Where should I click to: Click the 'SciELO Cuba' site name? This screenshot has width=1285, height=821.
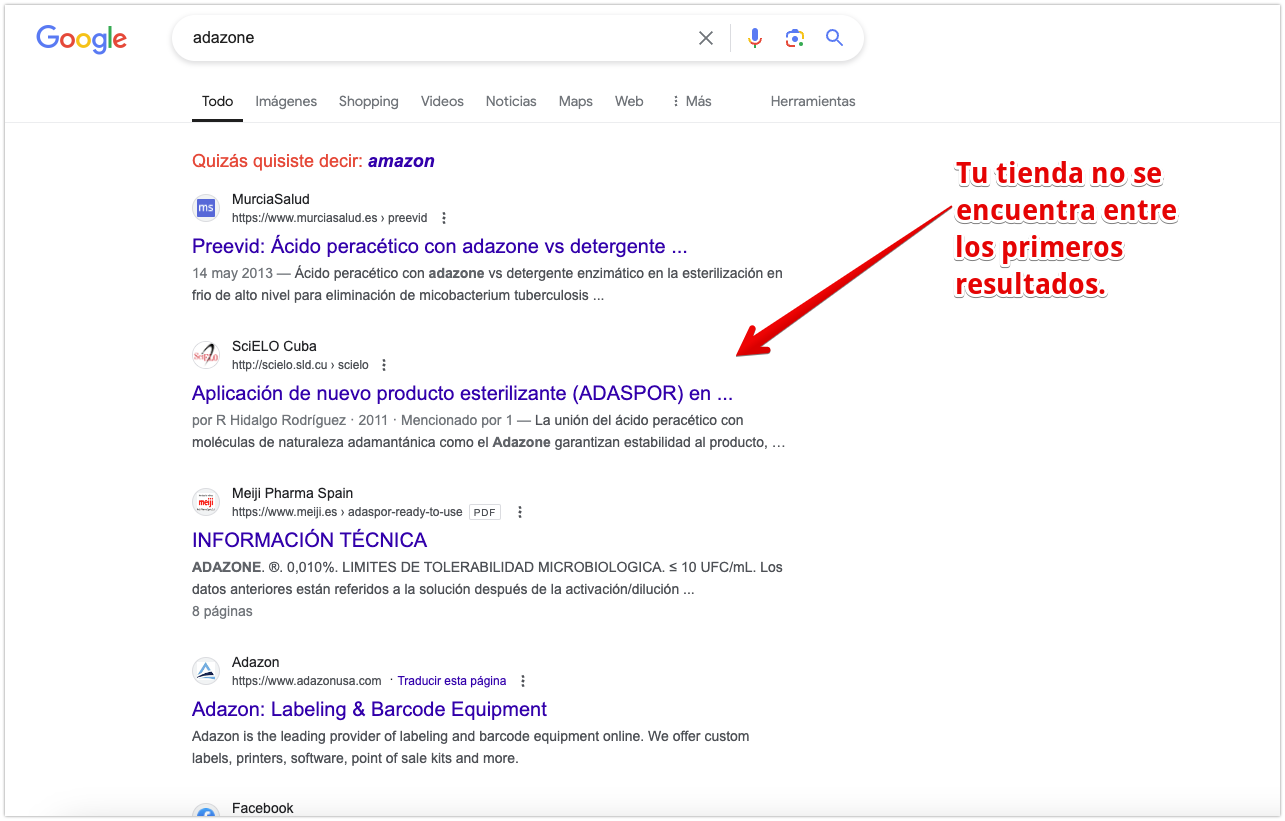tap(274, 346)
